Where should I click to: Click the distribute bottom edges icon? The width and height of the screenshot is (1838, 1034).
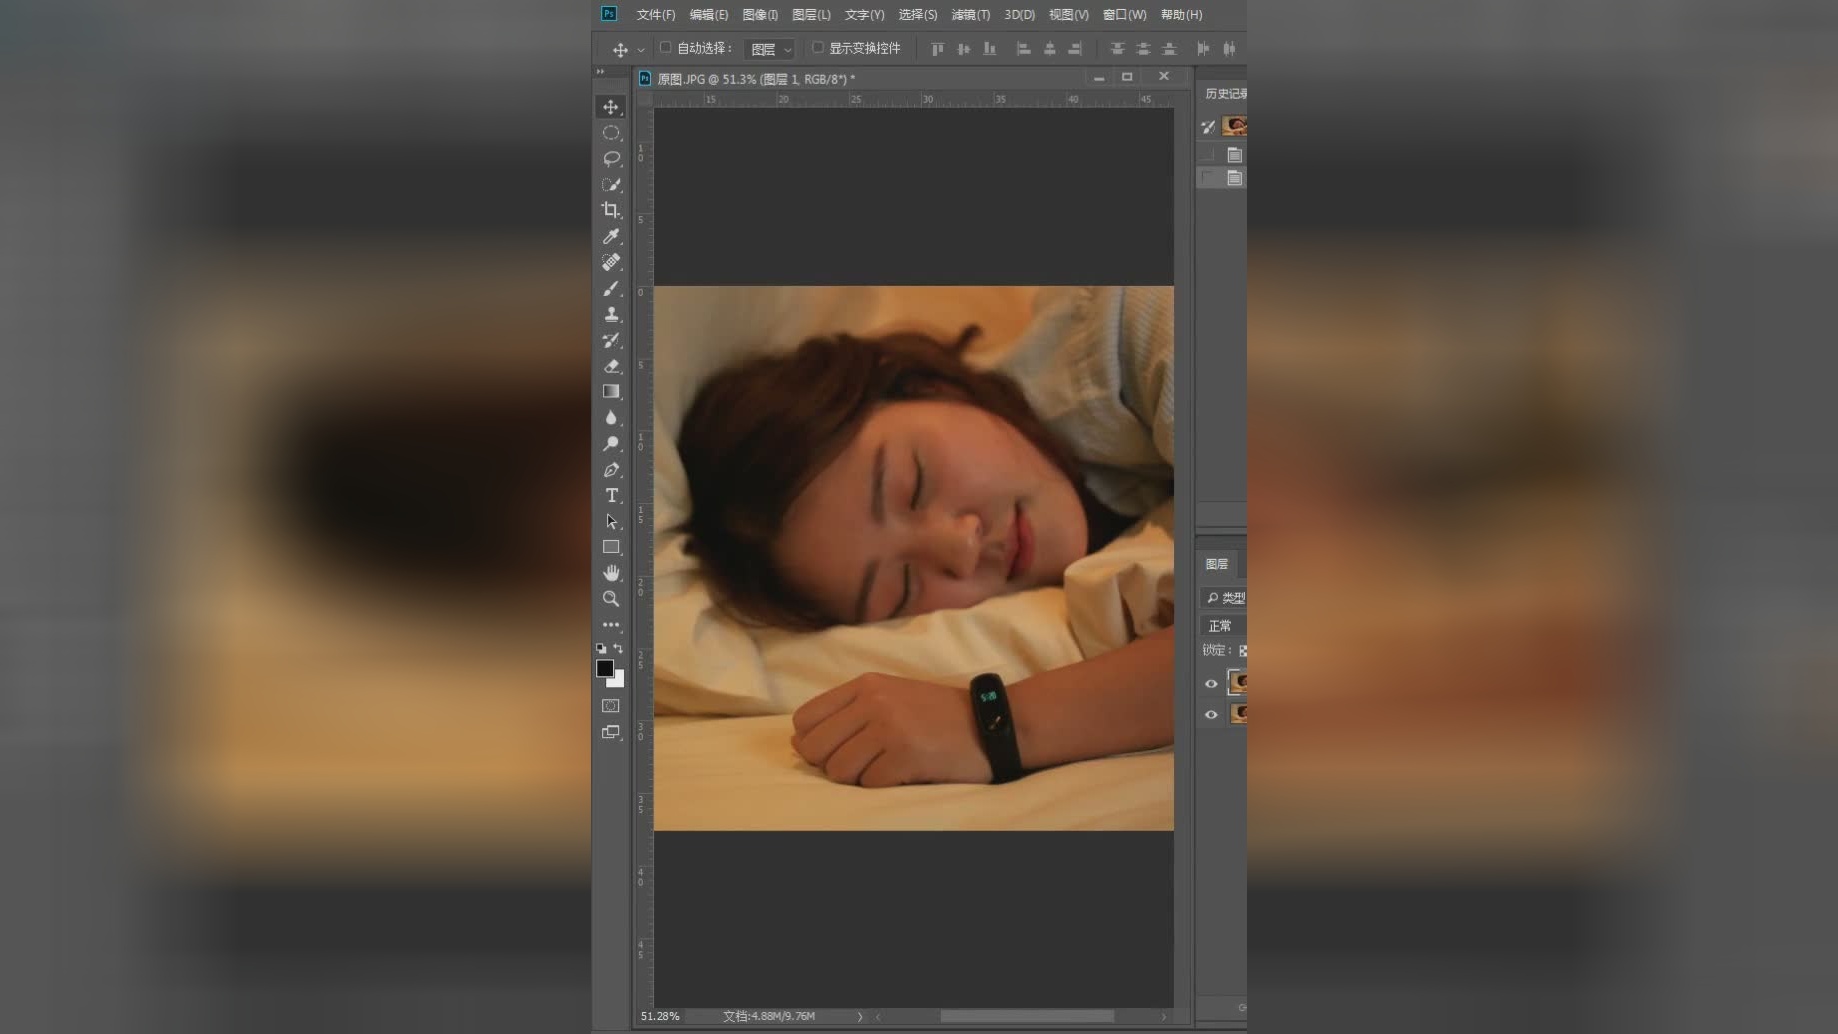1169,48
